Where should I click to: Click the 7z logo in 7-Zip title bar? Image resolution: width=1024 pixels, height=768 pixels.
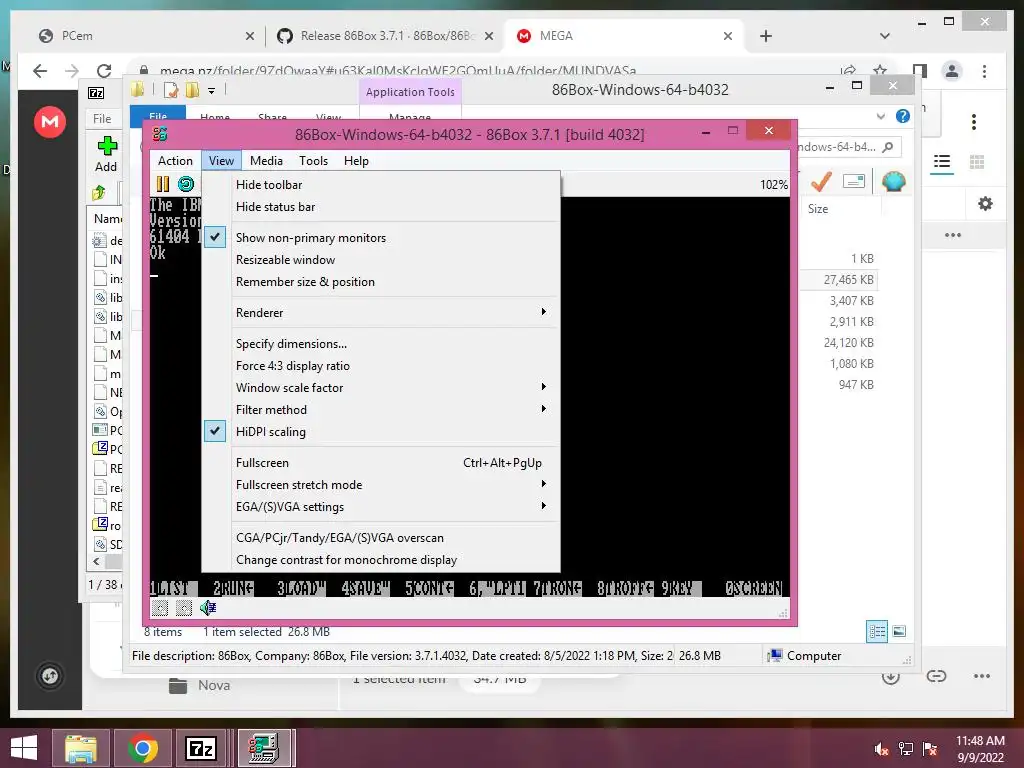click(x=96, y=93)
